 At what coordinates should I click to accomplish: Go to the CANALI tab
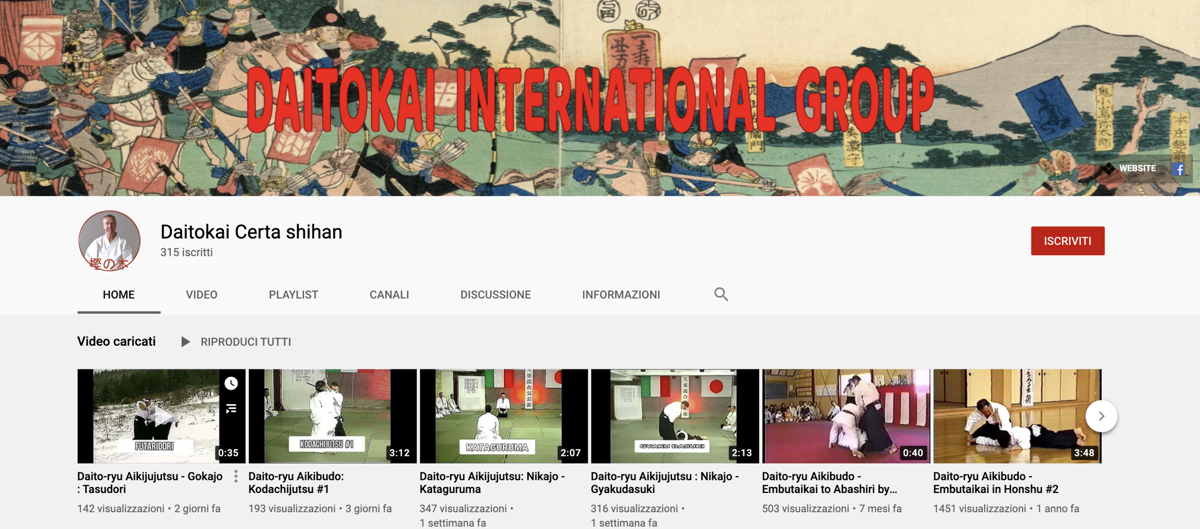[x=389, y=295]
